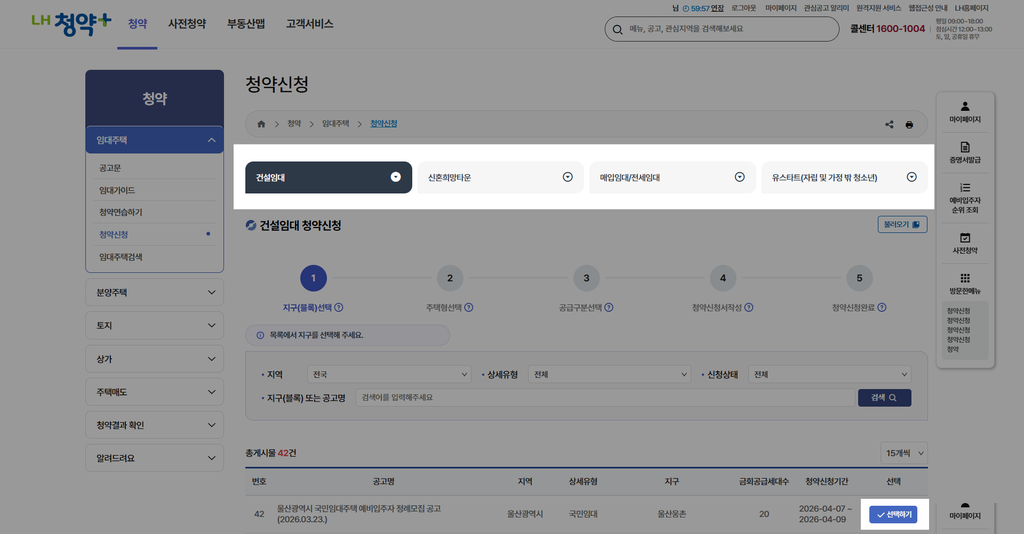This screenshot has width=1024, height=534.
Task: Open the 상세유형 dropdown
Action: 609,374
